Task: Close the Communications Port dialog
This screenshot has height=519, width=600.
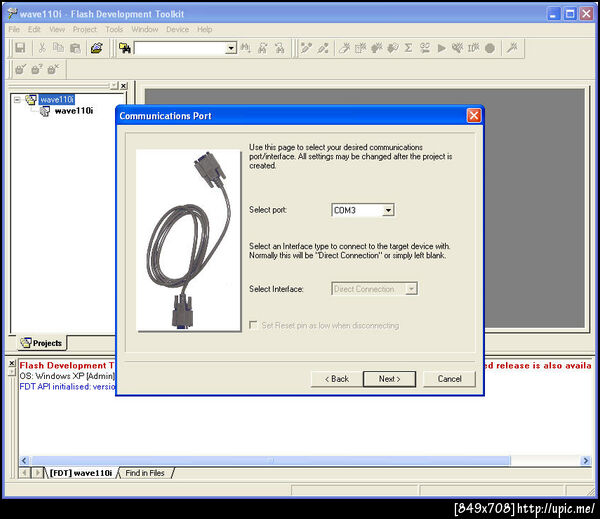Action: pos(474,116)
